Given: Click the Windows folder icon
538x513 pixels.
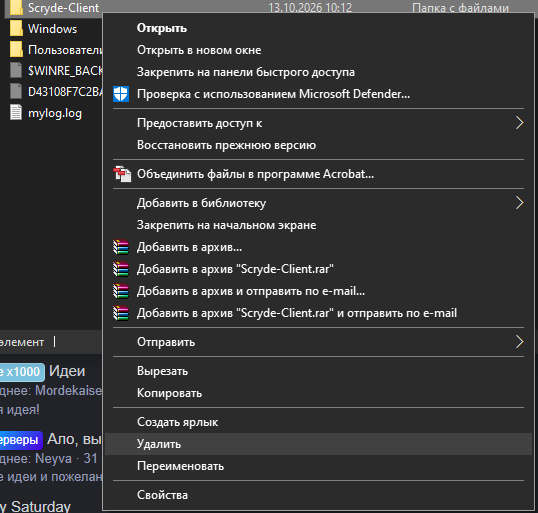Looking at the screenshot, I should [16, 28].
